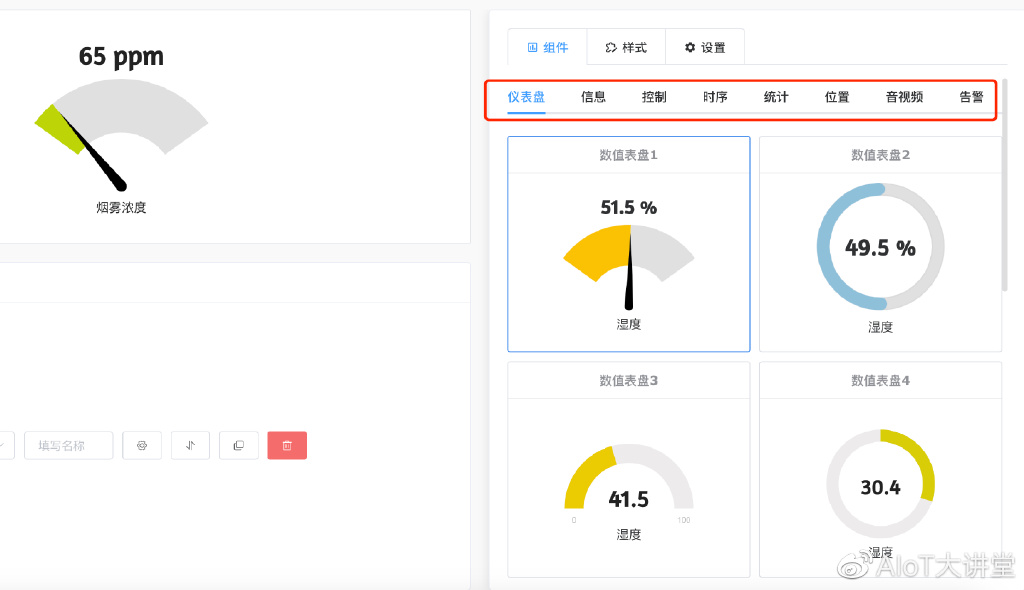Choose the 数值表盘4 donut gauge
Screen dimensions: 1024x590
tap(880, 469)
